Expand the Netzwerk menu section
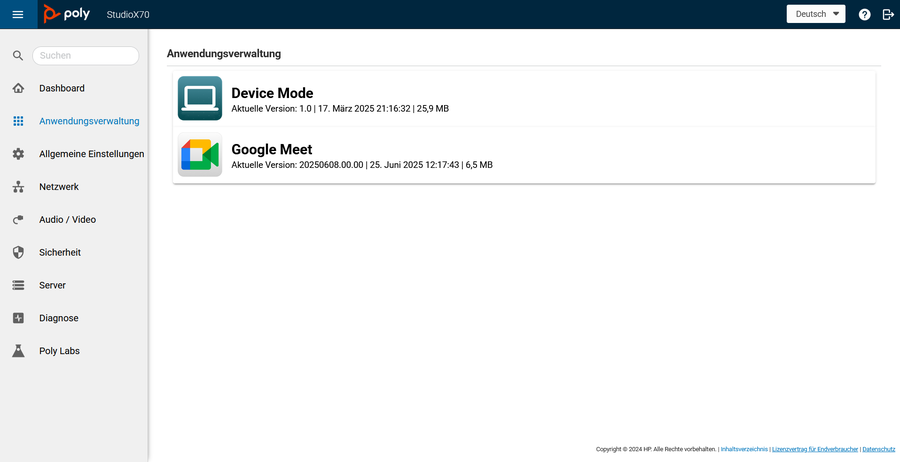This screenshot has width=900, height=462. [58, 187]
